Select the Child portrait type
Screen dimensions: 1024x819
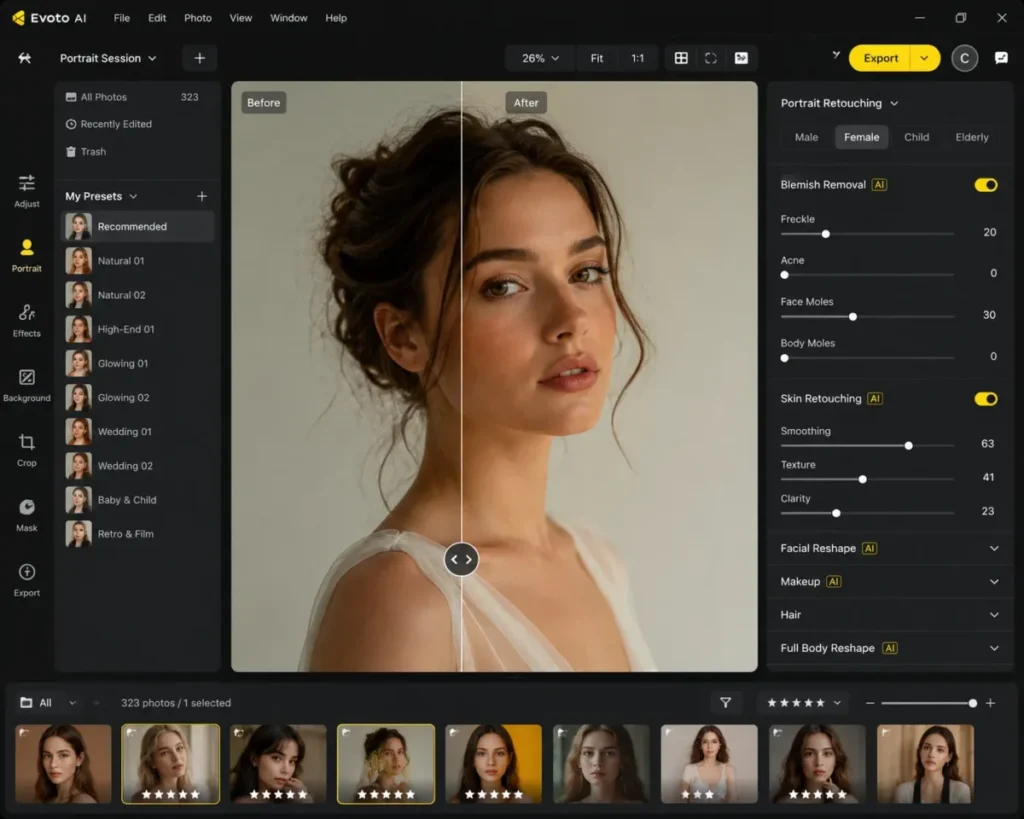pyautogui.click(x=916, y=137)
